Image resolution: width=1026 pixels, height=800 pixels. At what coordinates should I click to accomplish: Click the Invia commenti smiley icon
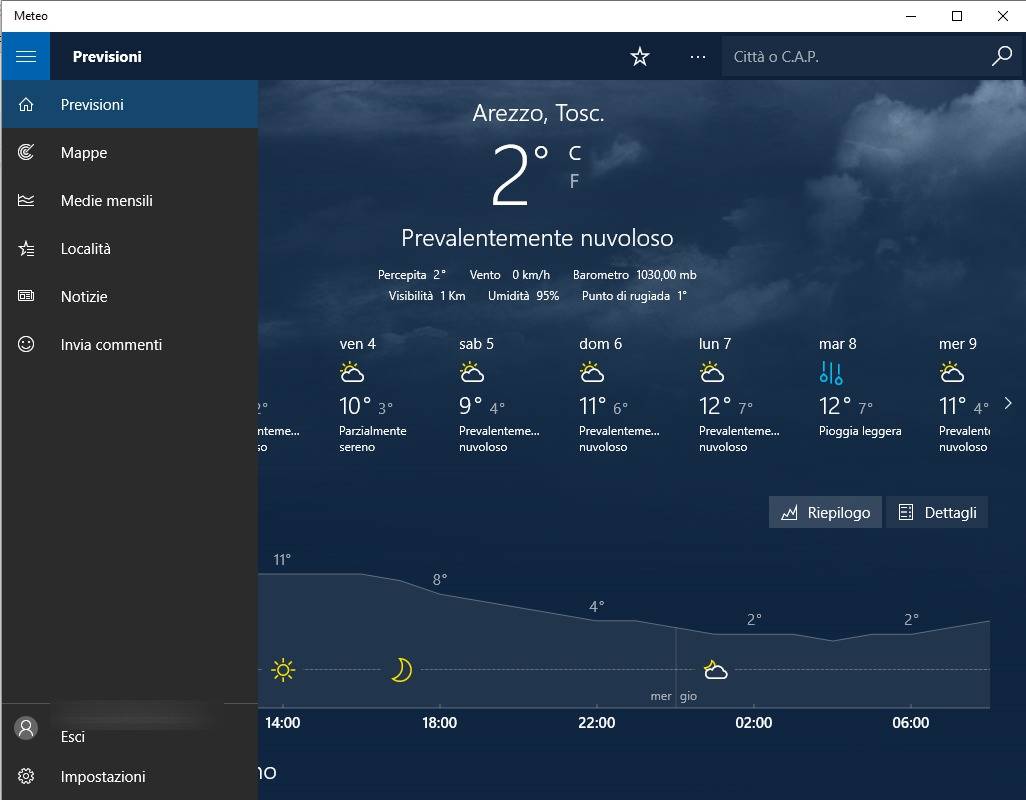[27, 345]
